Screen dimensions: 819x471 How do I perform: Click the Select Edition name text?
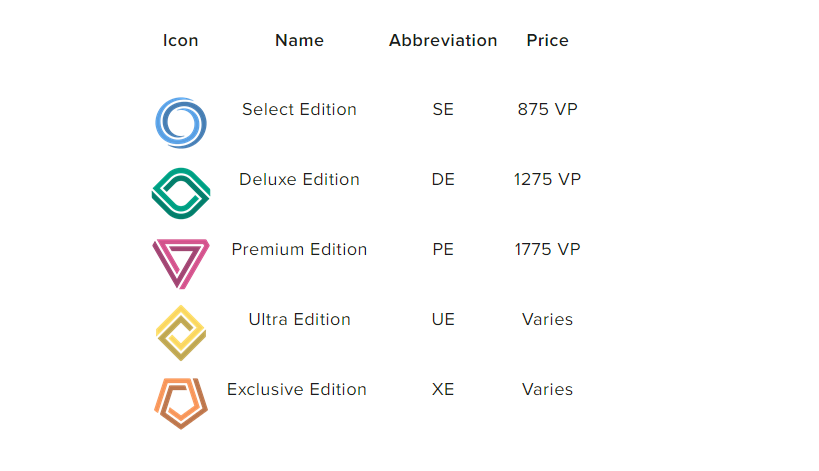tap(299, 109)
